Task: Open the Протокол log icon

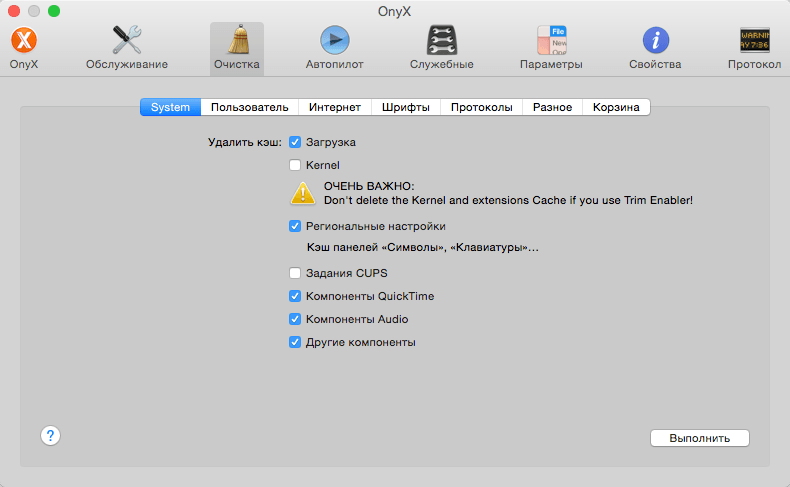Action: point(754,40)
